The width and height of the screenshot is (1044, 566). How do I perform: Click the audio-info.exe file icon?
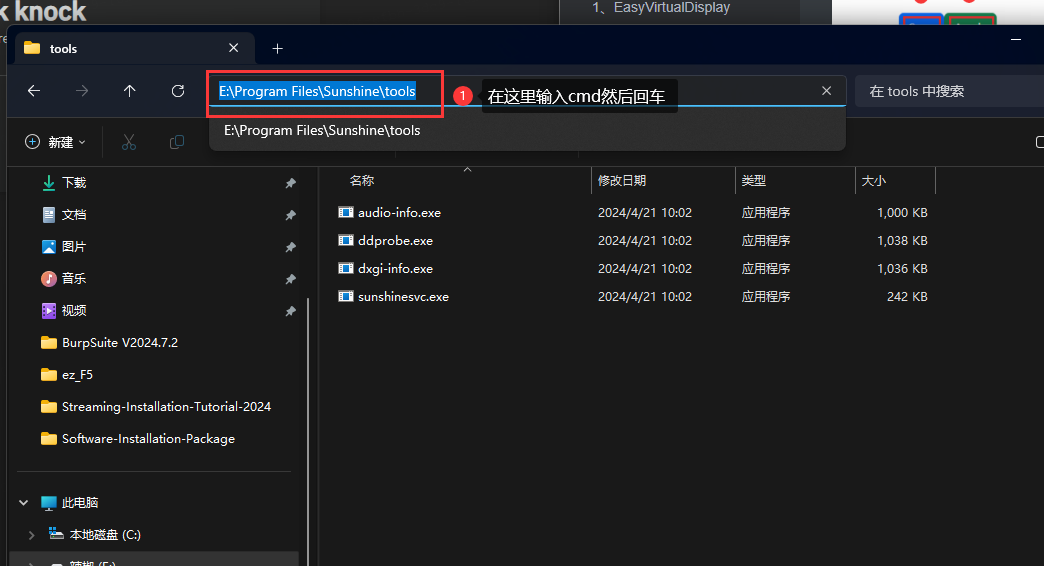tap(346, 212)
